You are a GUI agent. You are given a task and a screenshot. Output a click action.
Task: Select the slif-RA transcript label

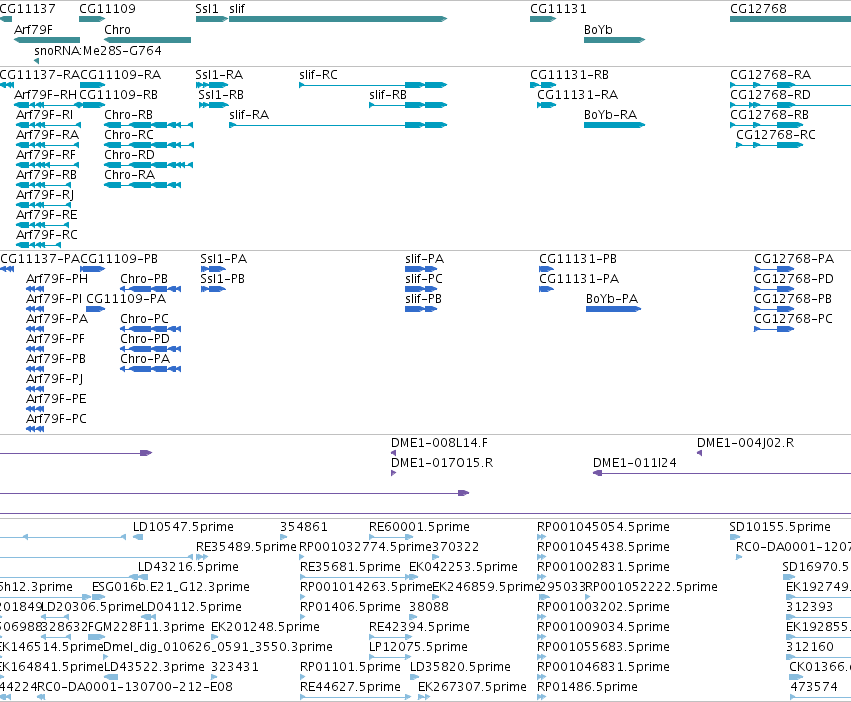click(249, 115)
